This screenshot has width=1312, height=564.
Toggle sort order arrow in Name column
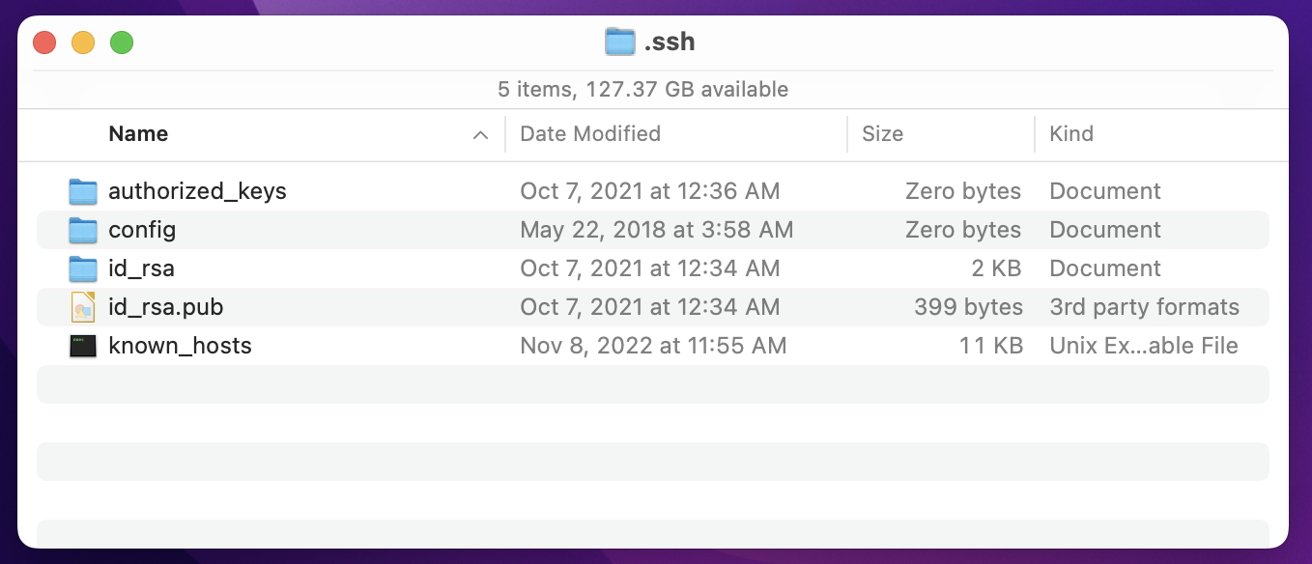pyautogui.click(x=480, y=135)
